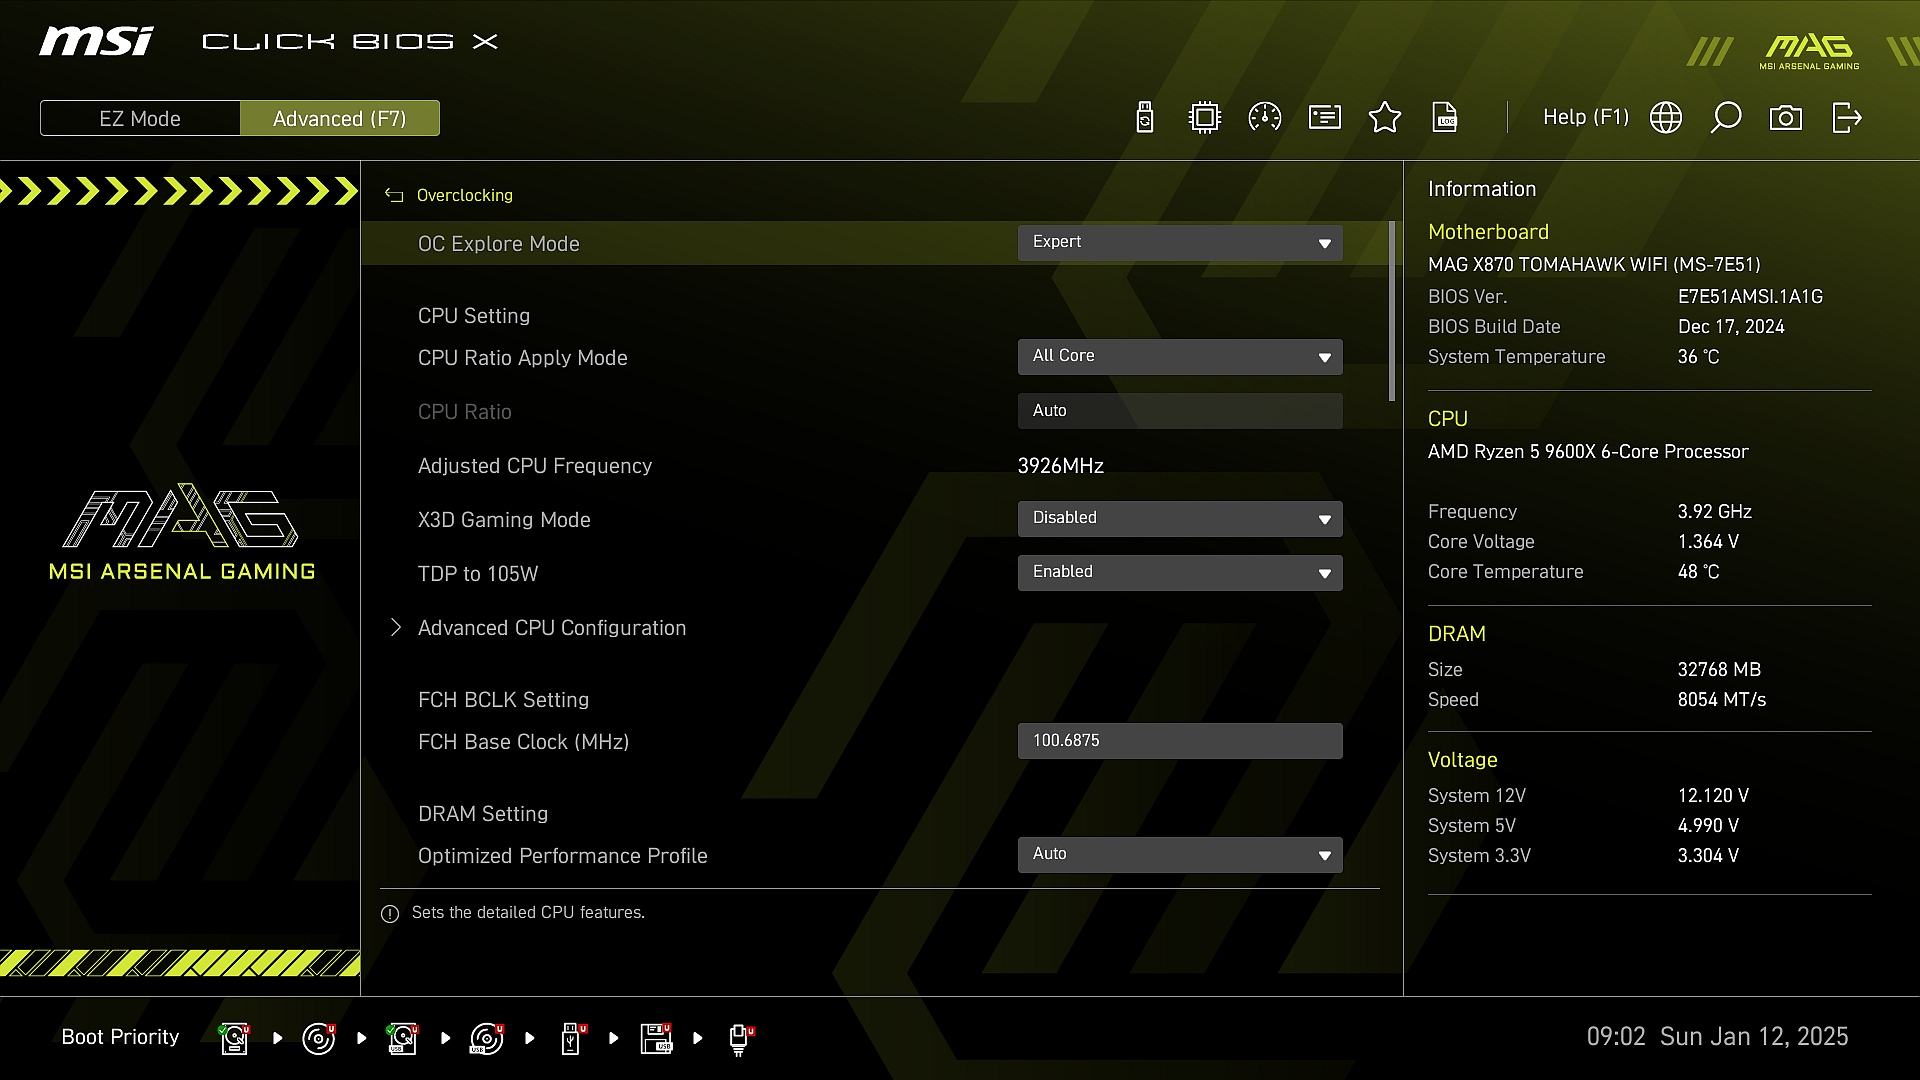Image resolution: width=1920 pixels, height=1080 pixels.
Task: Go back via the Overcloking breadcrumb arrow
Action: (394, 196)
